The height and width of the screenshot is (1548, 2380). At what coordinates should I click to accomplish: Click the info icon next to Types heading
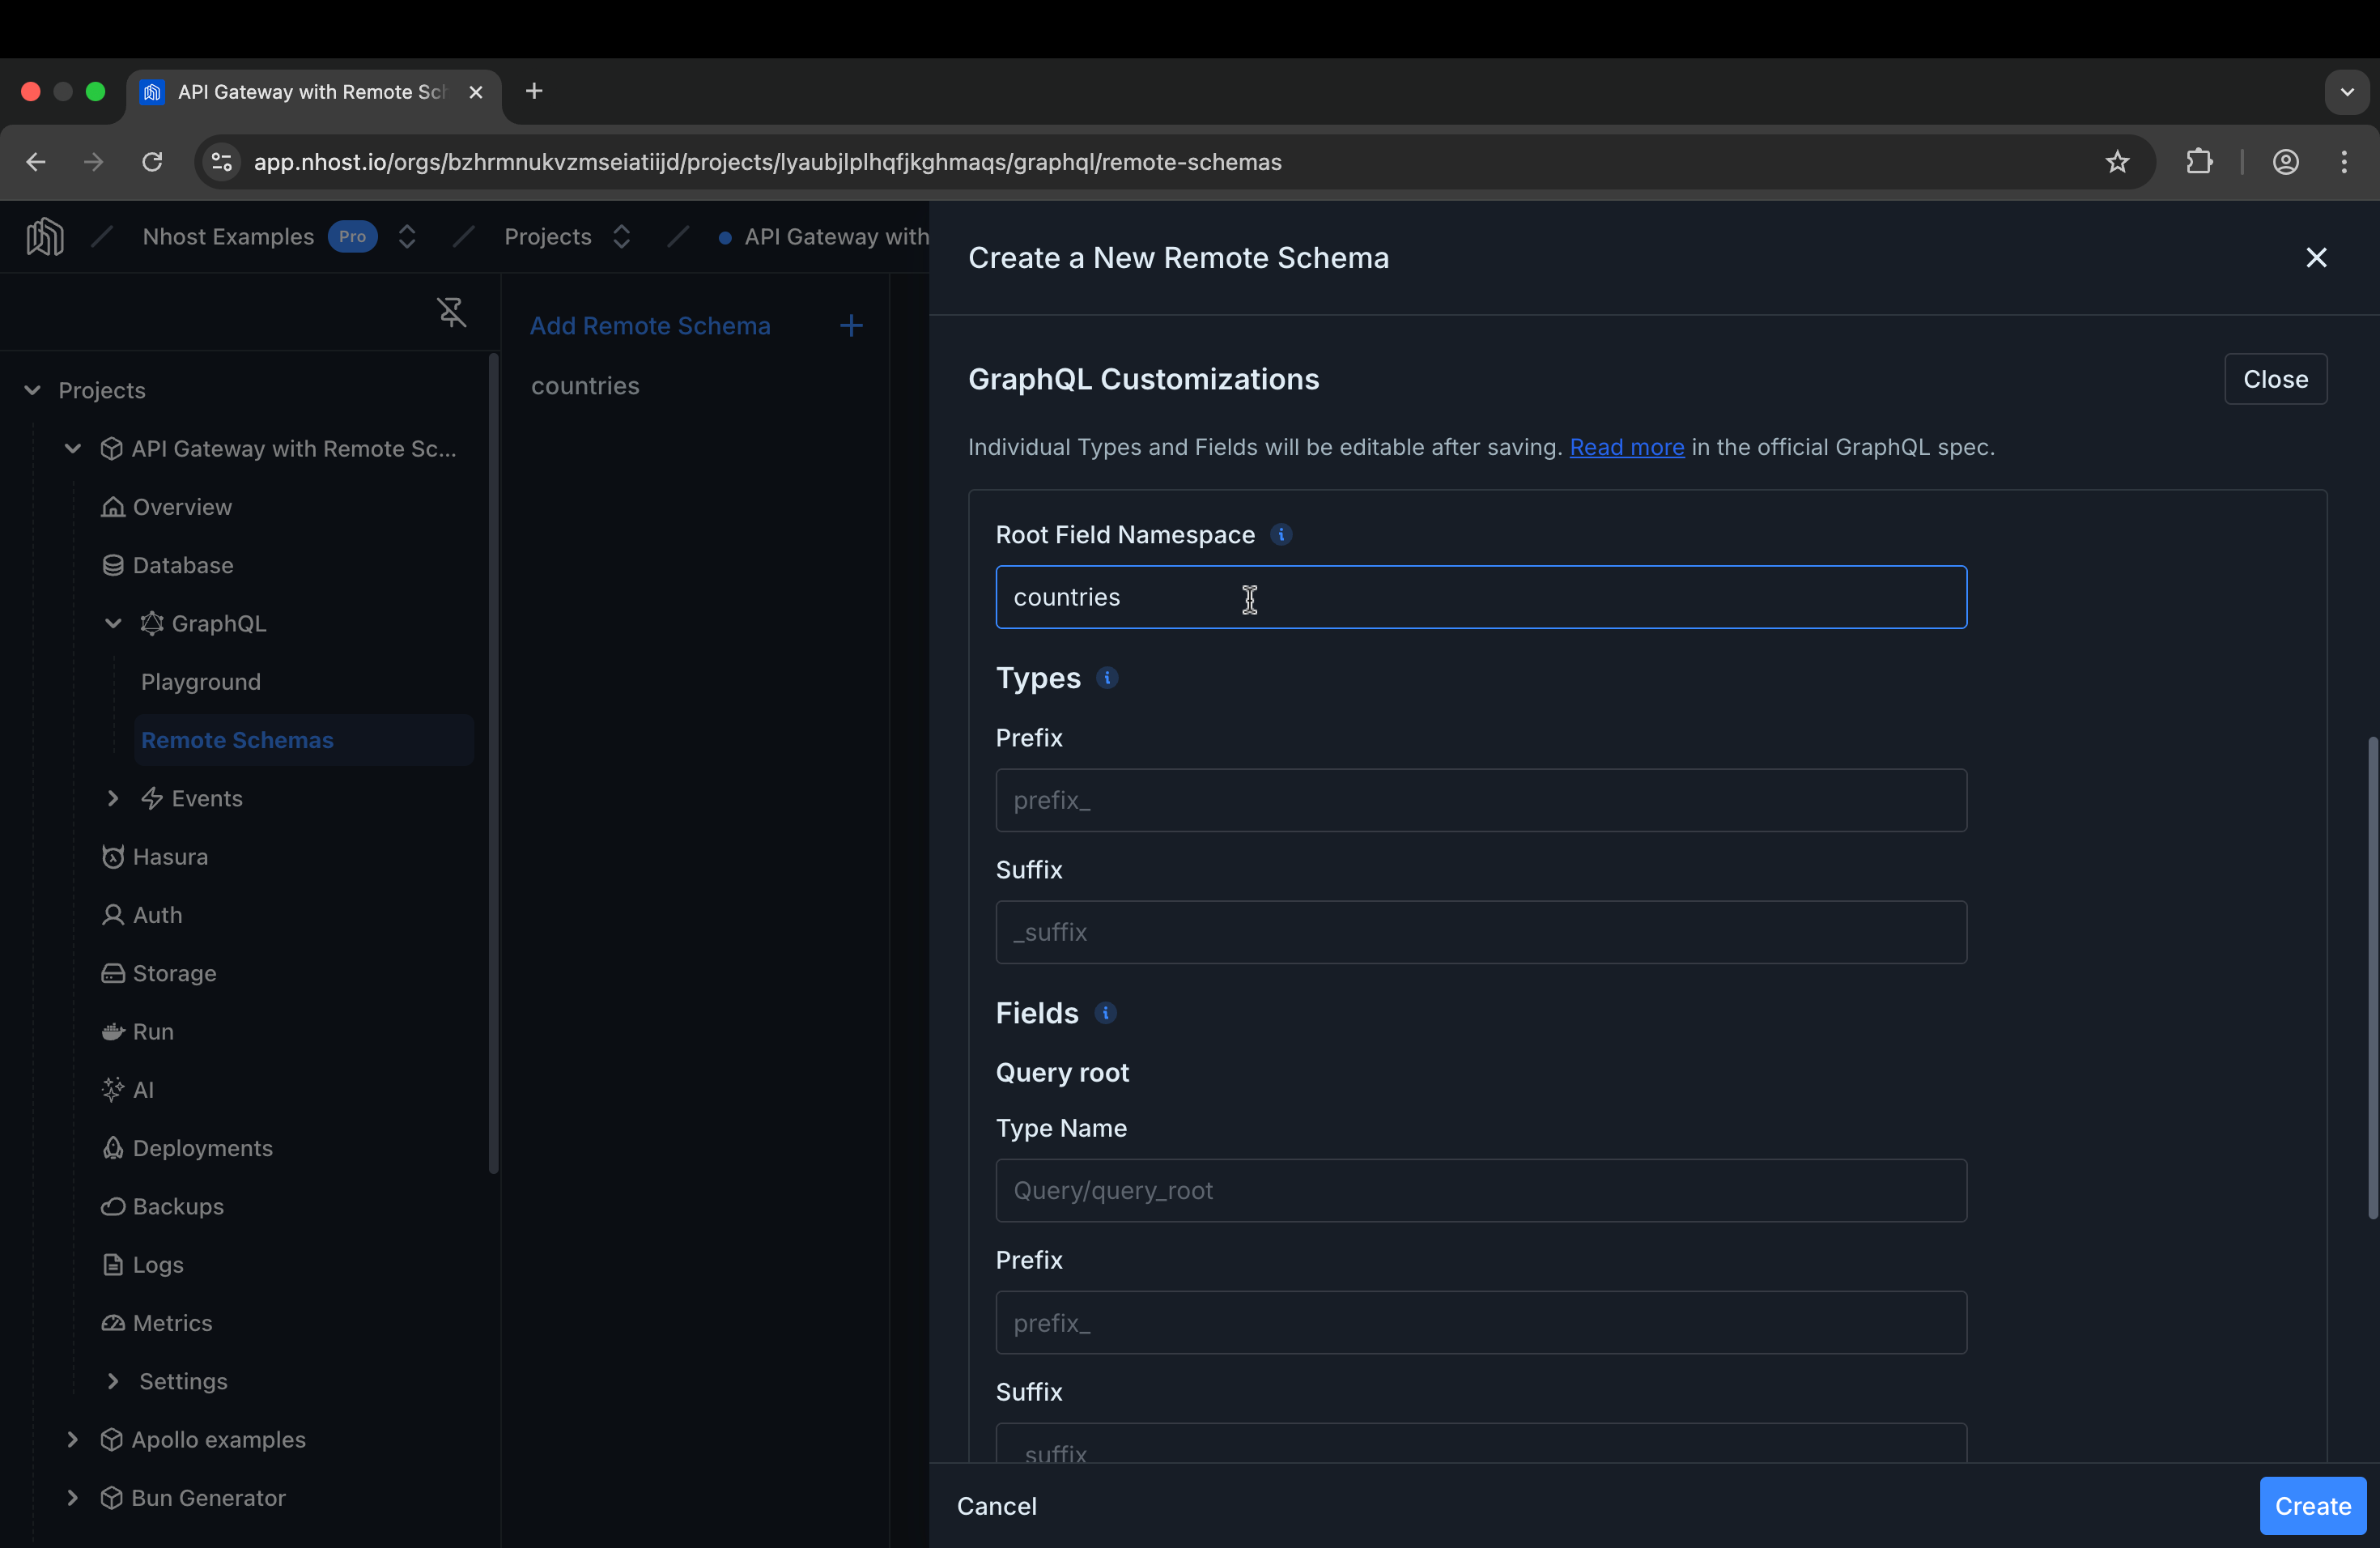point(1108,678)
